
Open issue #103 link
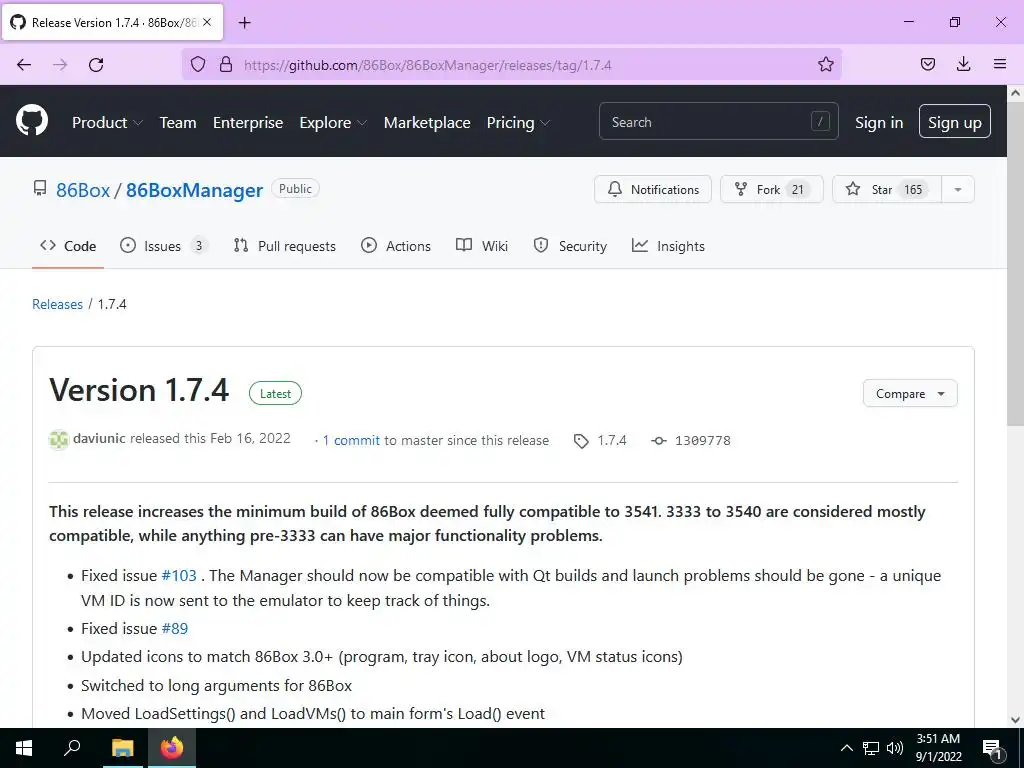click(179, 575)
